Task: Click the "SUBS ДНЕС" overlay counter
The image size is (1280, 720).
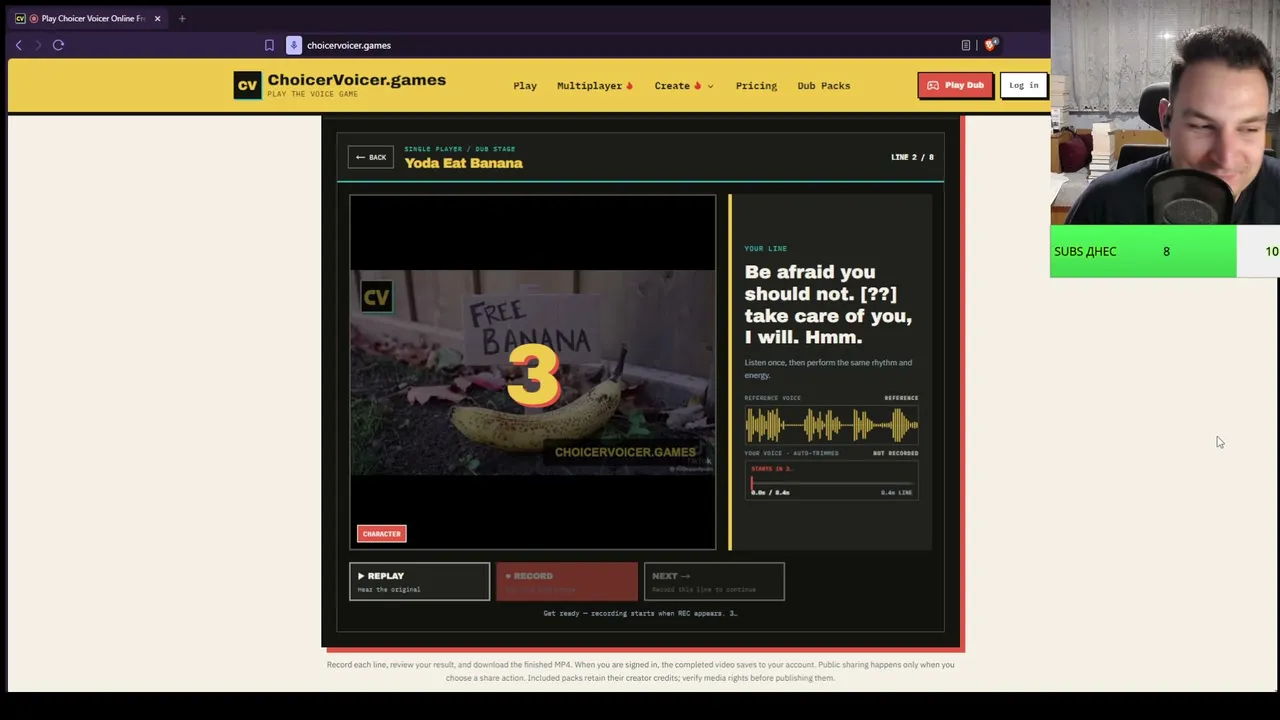Action: pyautogui.click(x=1143, y=251)
